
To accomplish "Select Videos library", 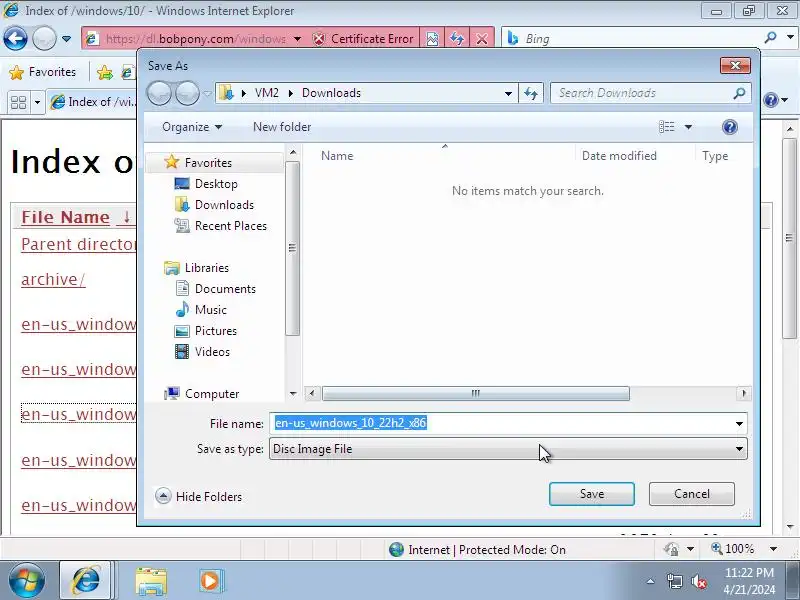I will pos(212,352).
